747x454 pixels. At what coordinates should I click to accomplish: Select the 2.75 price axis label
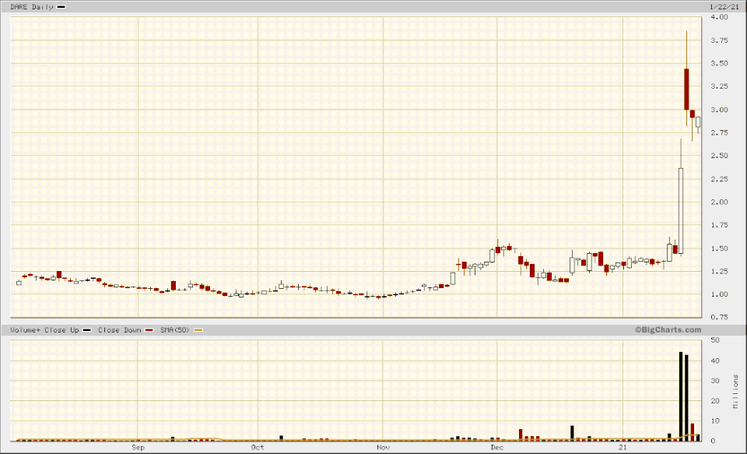[719, 132]
